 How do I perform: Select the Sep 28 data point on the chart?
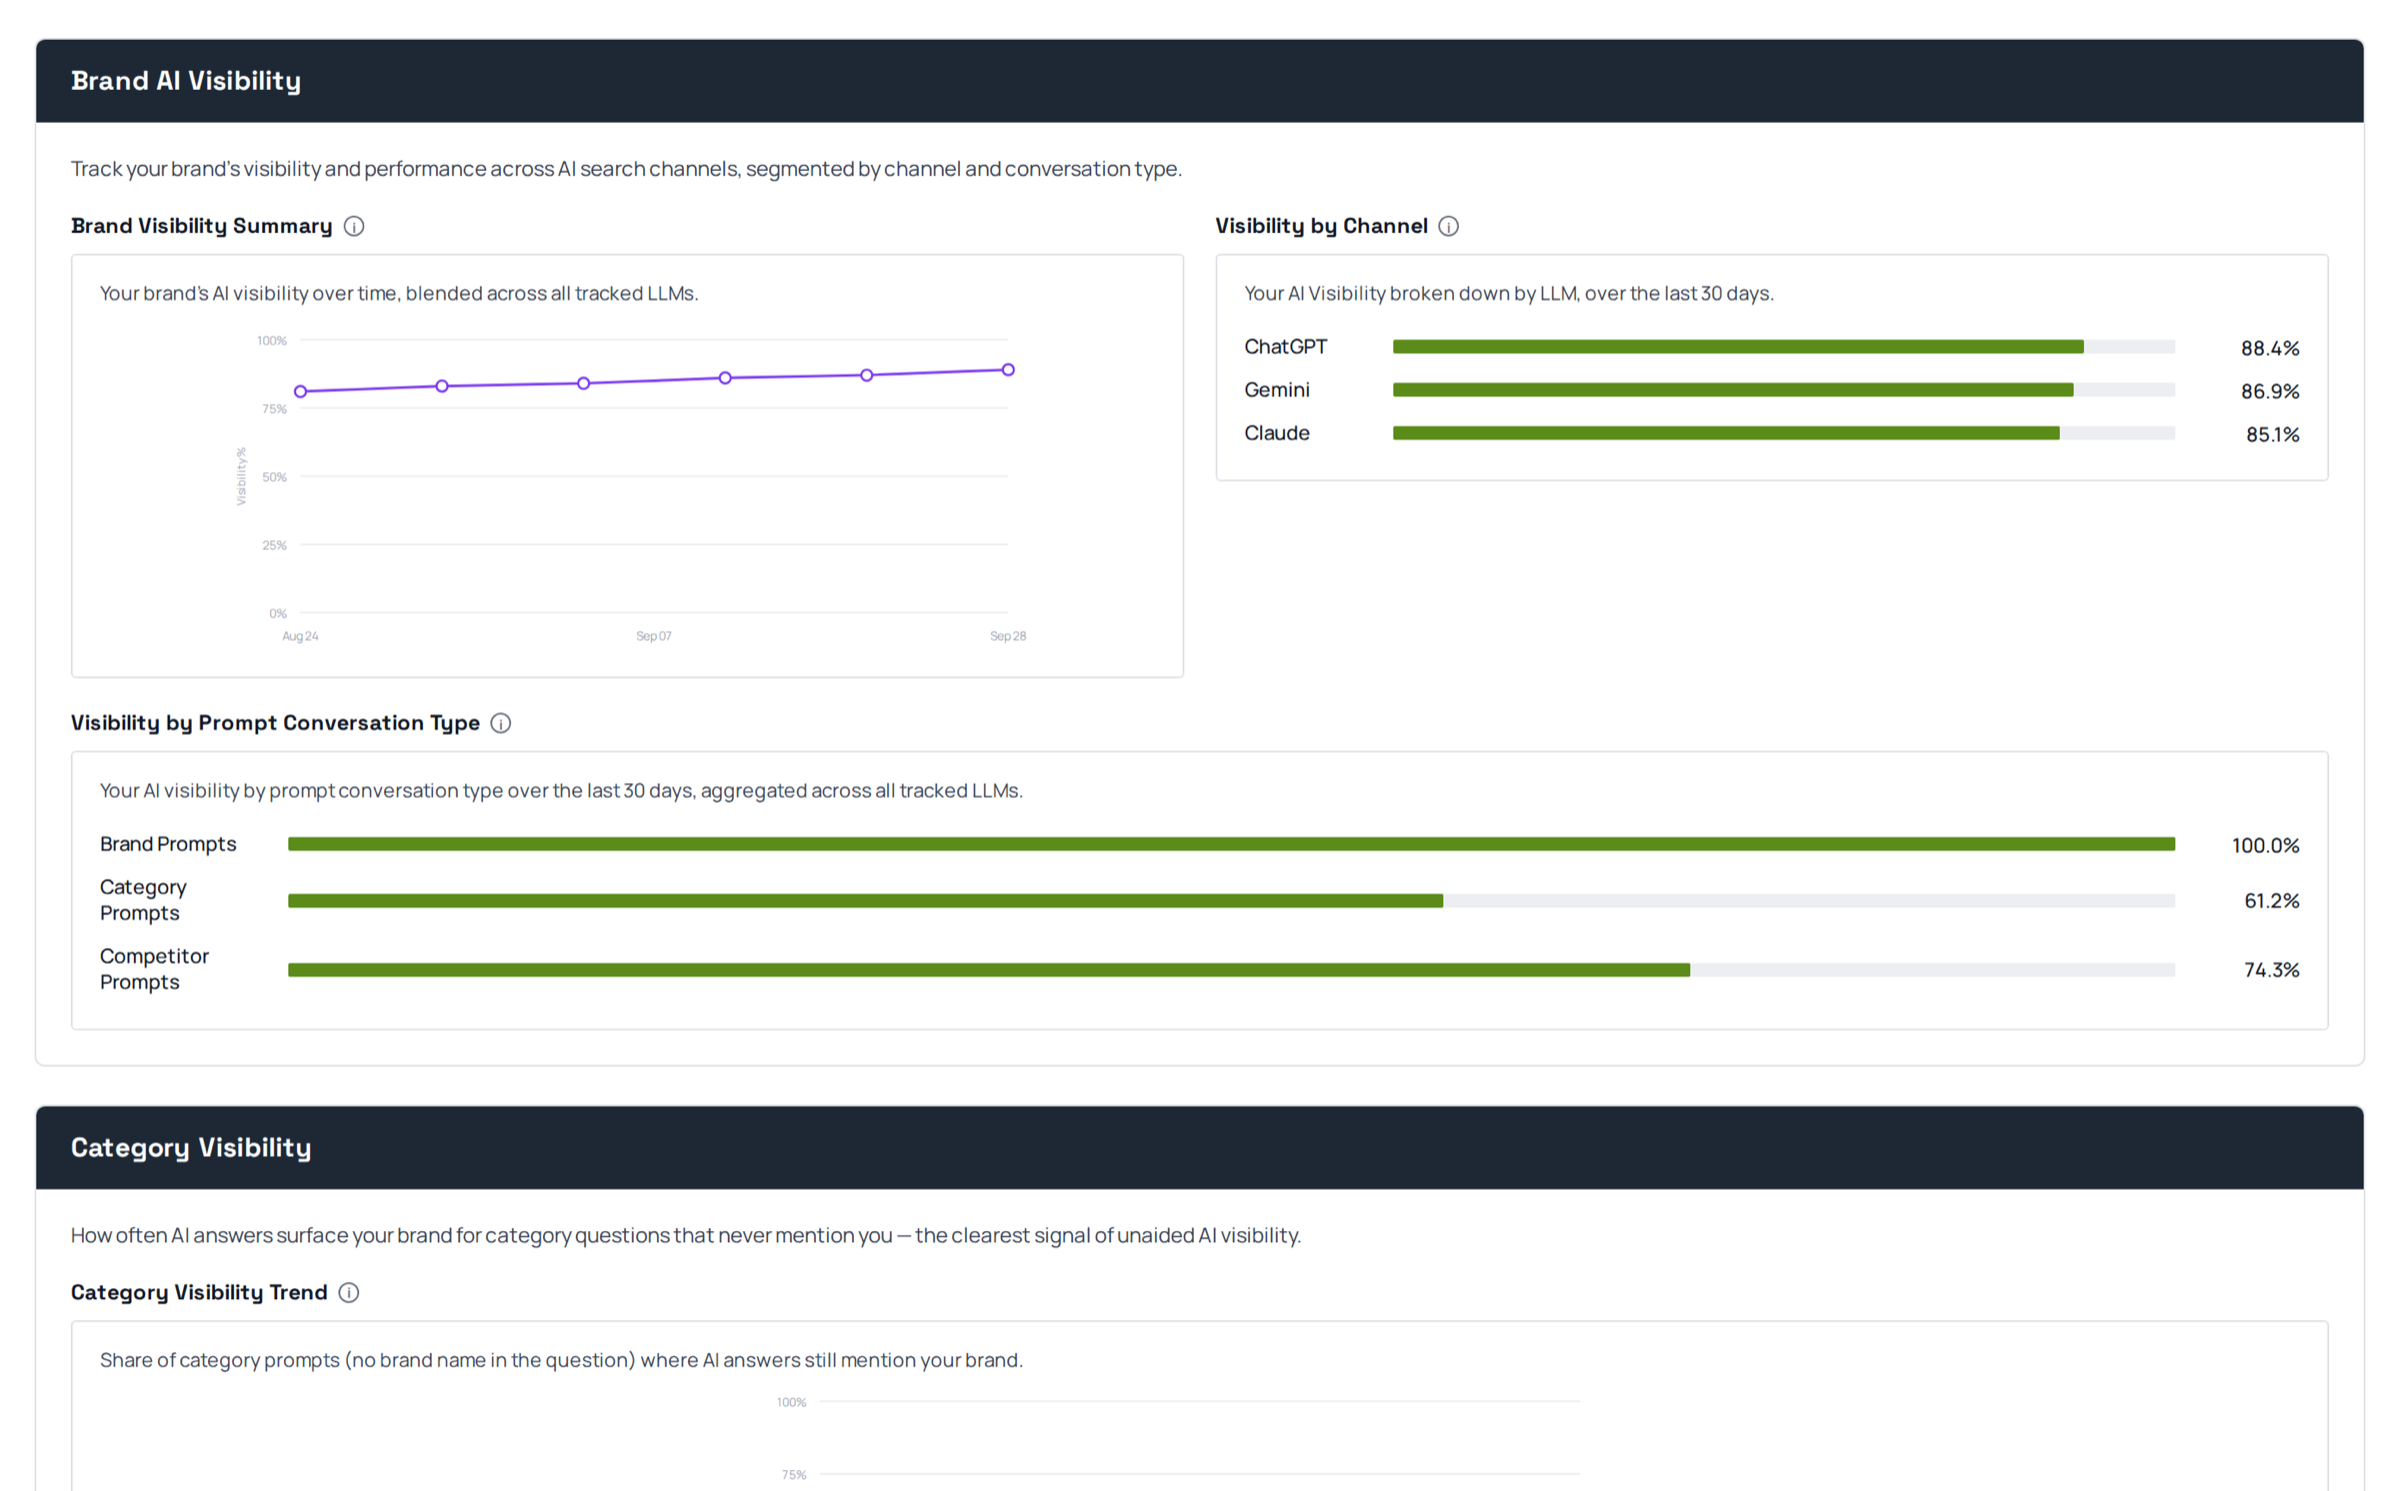click(1008, 370)
